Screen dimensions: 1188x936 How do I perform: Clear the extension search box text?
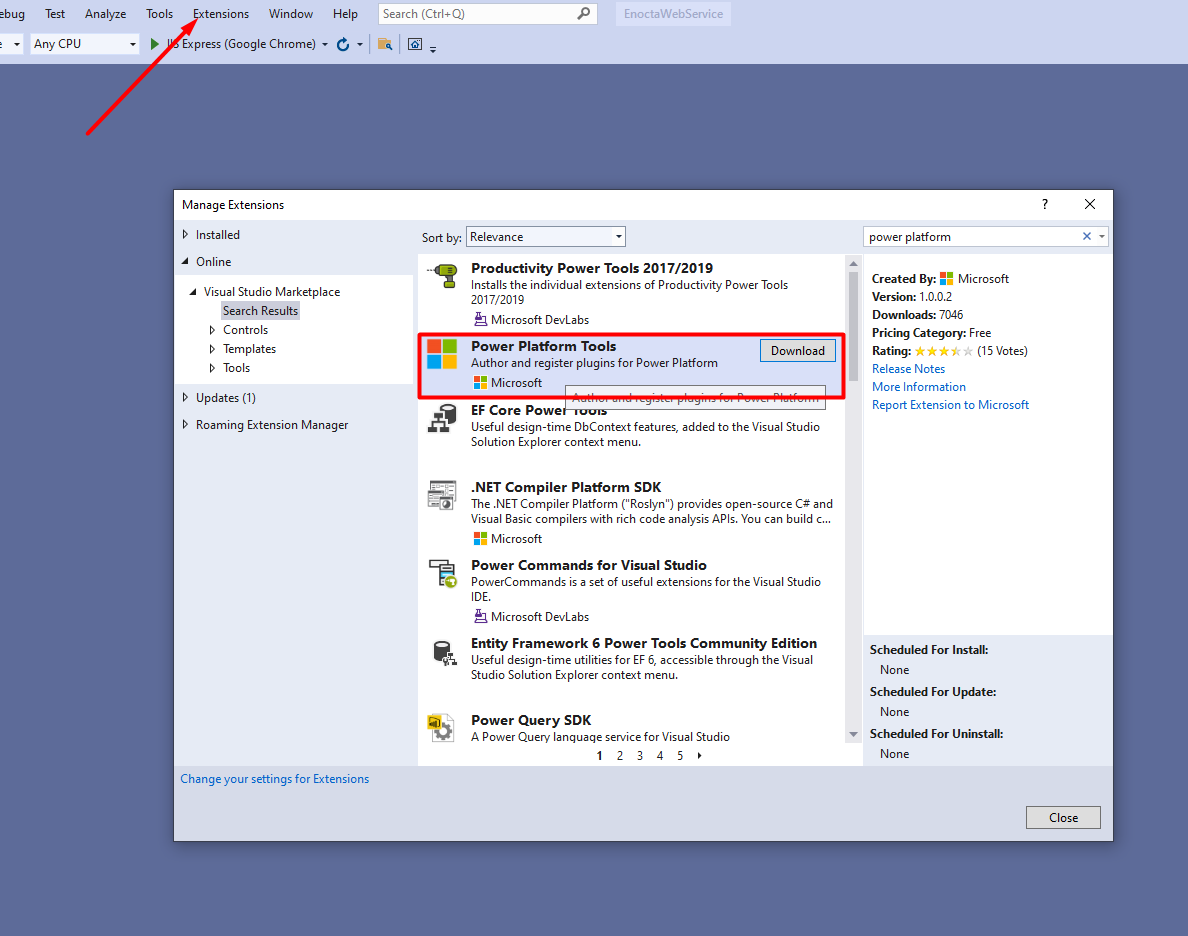[x=1087, y=237]
